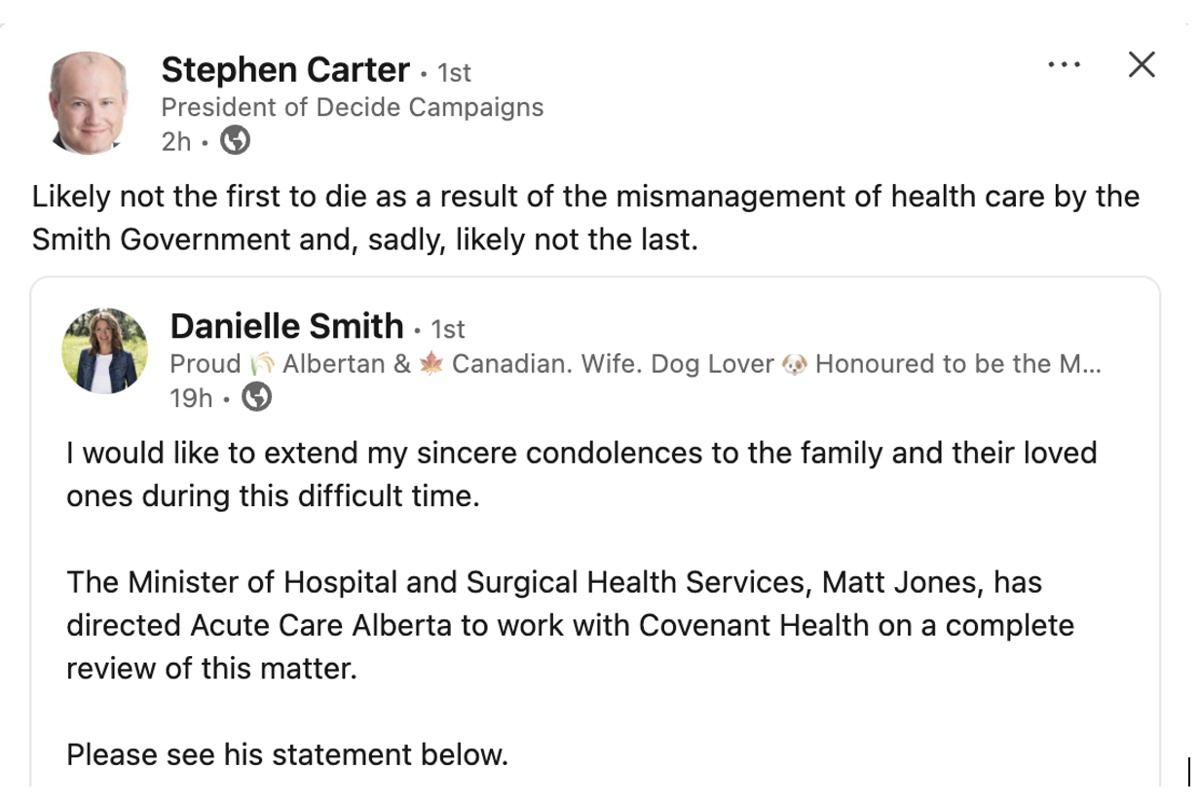Screen dimensions: 1200x806
Task: Open Stephen Carter's profile from his name
Action: coord(287,70)
